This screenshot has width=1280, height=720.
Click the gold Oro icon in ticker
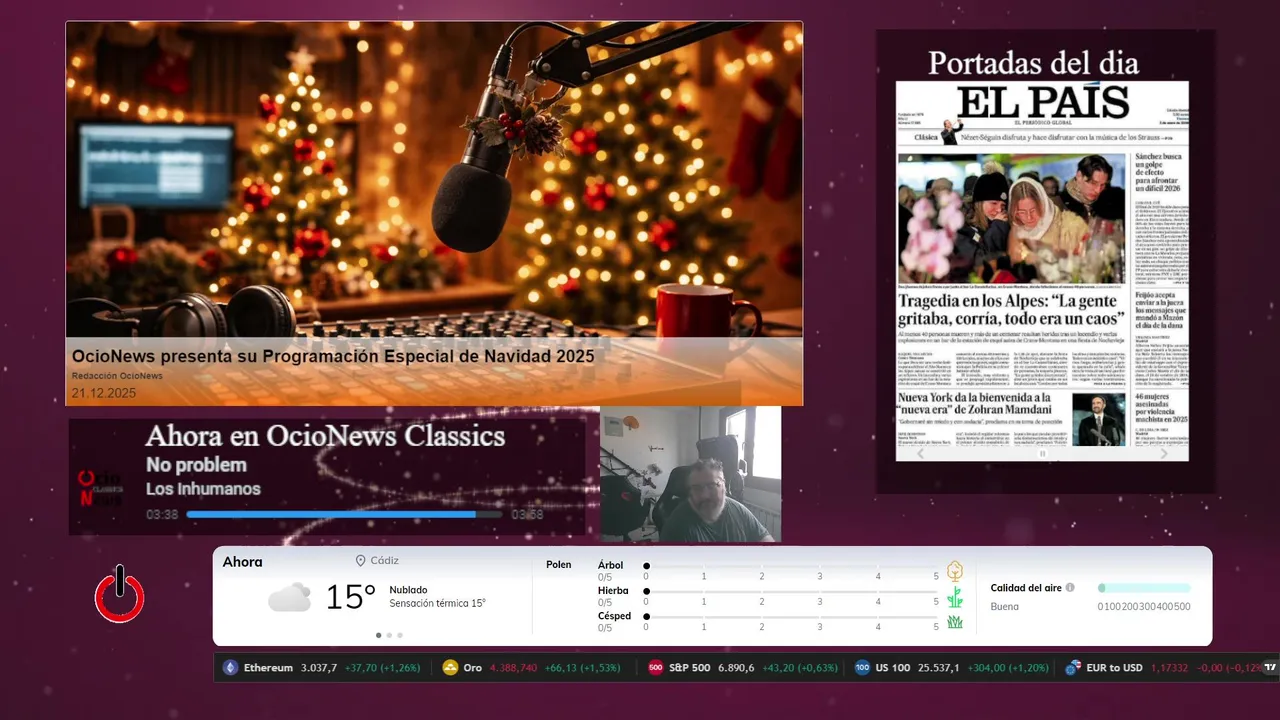pyautogui.click(x=450, y=668)
